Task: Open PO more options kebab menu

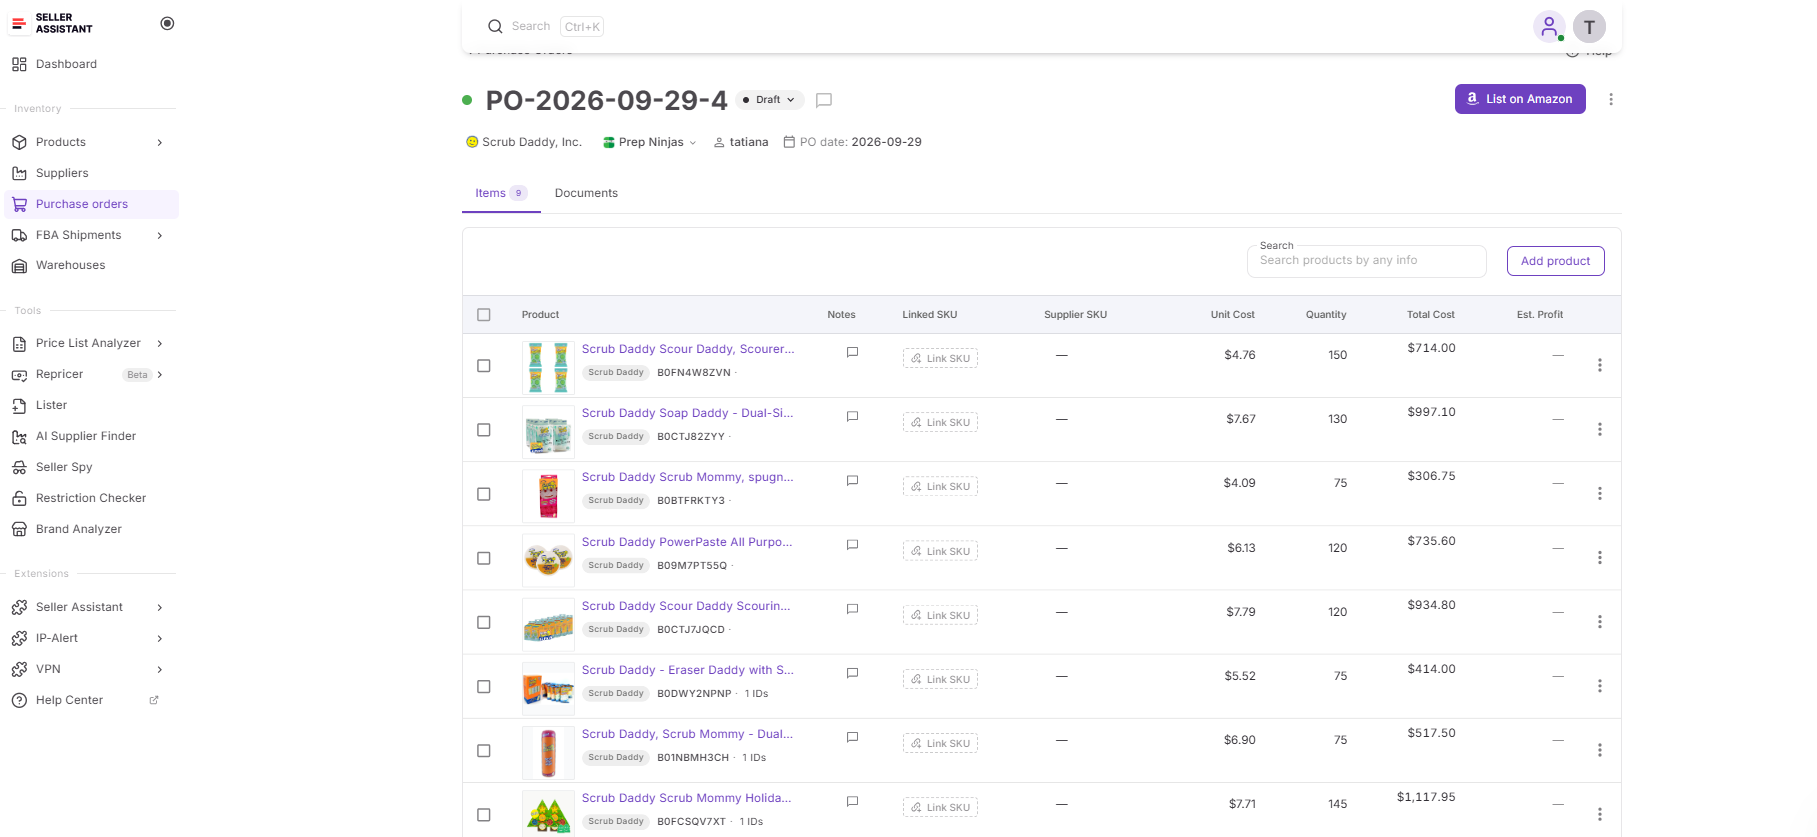Action: coord(1610,99)
